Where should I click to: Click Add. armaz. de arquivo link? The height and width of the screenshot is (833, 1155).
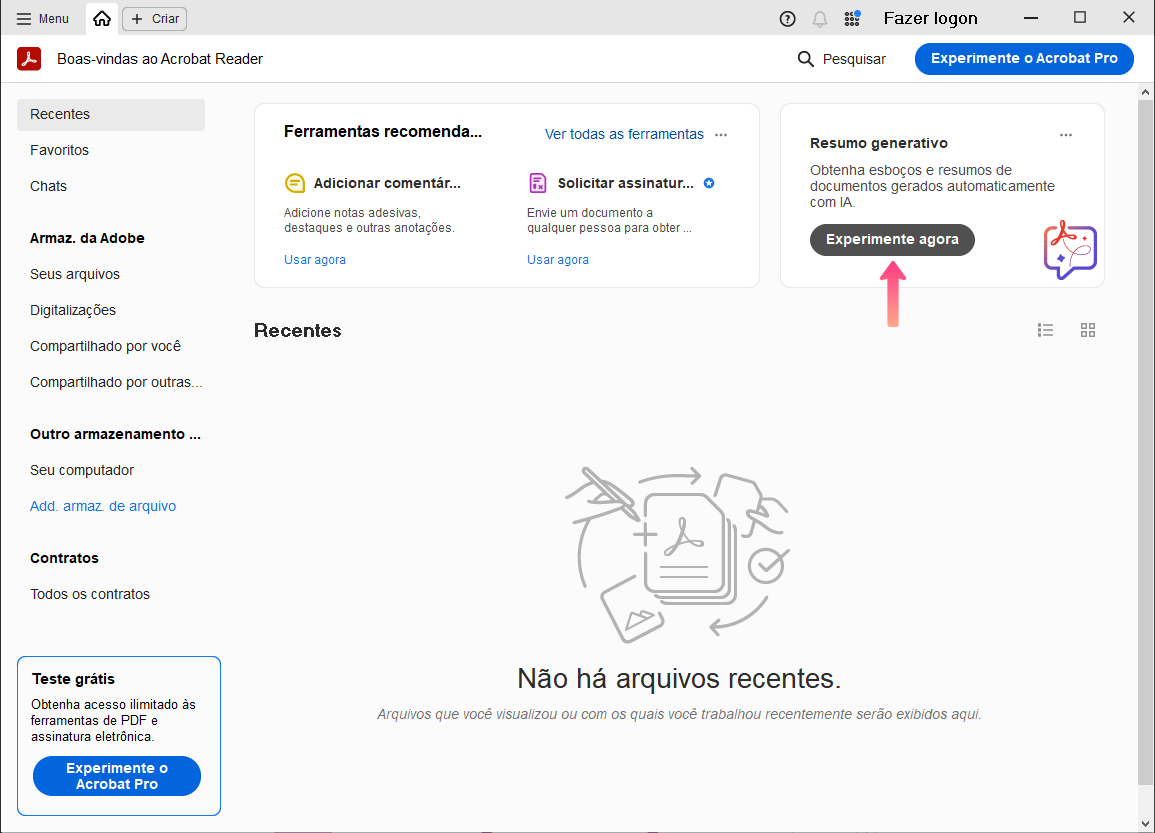(102, 506)
